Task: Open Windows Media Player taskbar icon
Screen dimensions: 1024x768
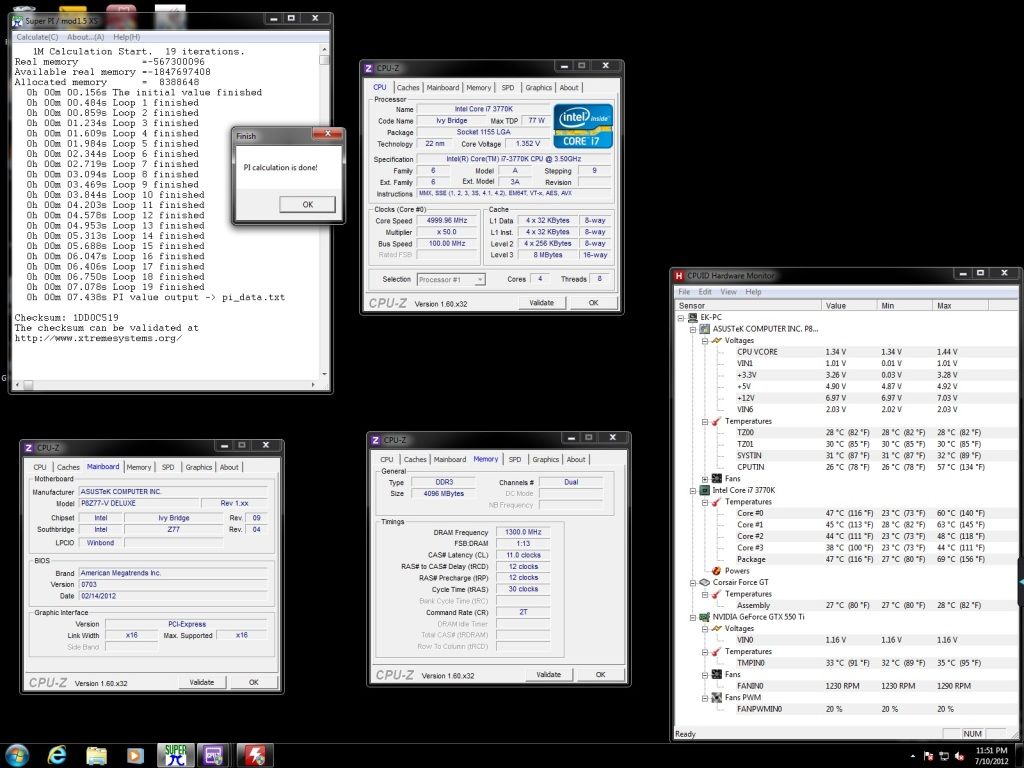Action: pyautogui.click(x=135, y=756)
